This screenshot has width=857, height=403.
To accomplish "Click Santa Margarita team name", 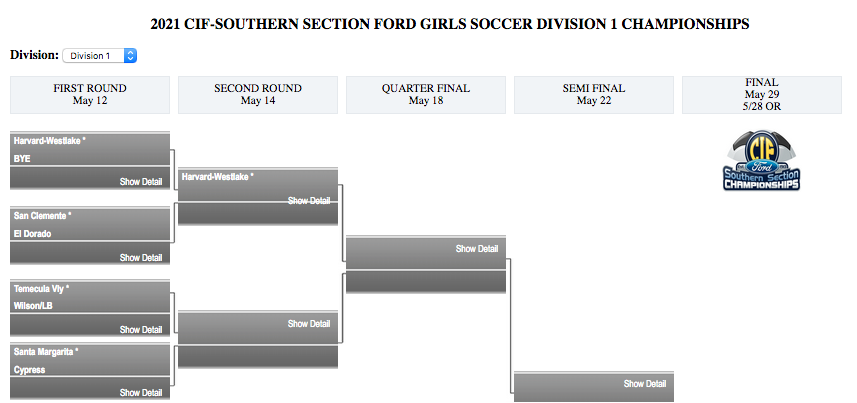I will [45, 352].
